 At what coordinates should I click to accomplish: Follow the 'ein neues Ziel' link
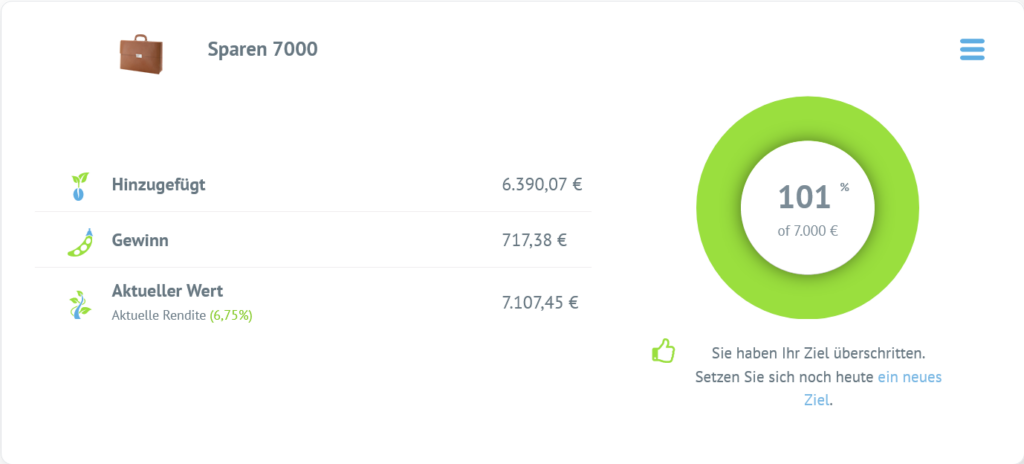(x=873, y=388)
